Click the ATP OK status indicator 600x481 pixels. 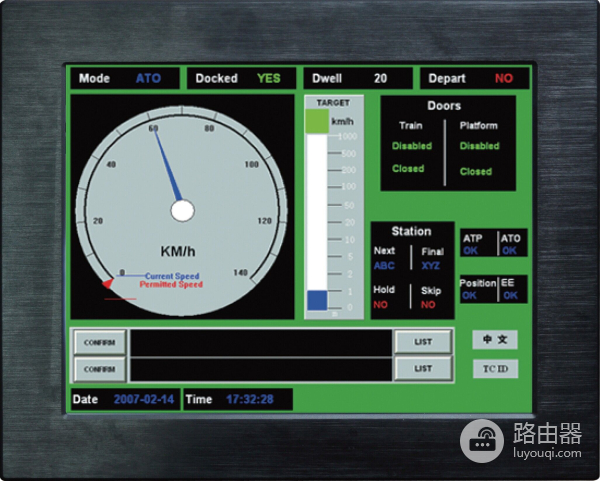tap(471, 251)
